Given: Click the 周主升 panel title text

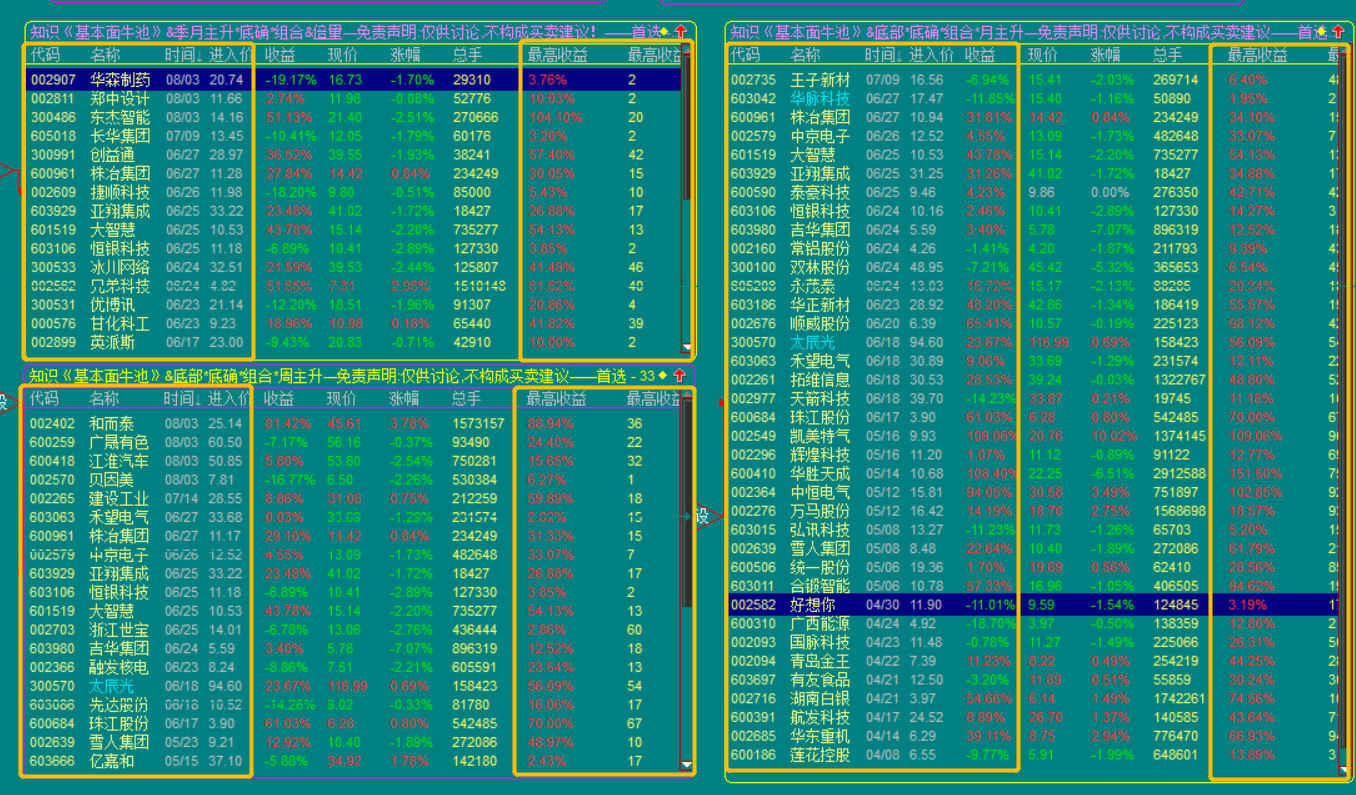Looking at the screenshot, I should pyautogui.click(x=342, y=376).
